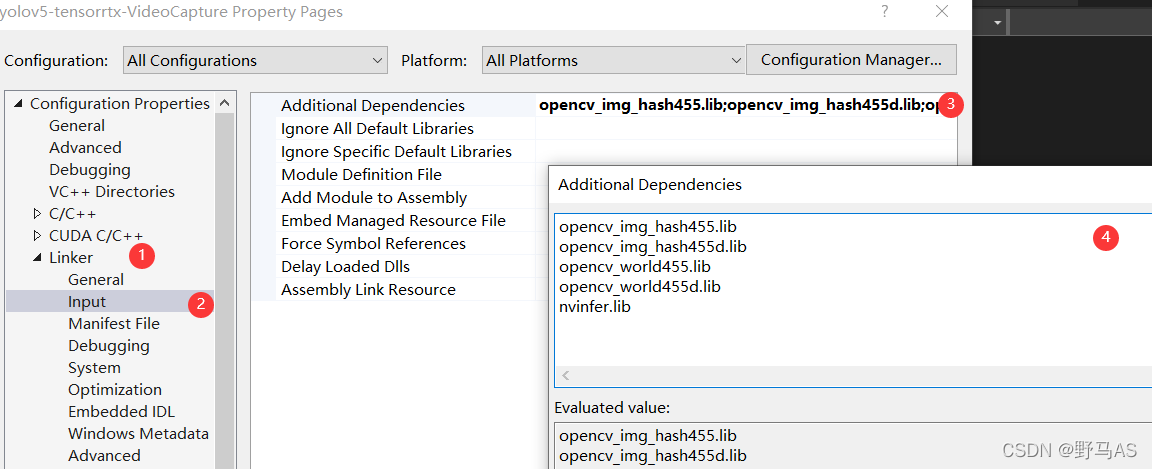Click the tree scrollbar up arrow

tap(225, 103)
